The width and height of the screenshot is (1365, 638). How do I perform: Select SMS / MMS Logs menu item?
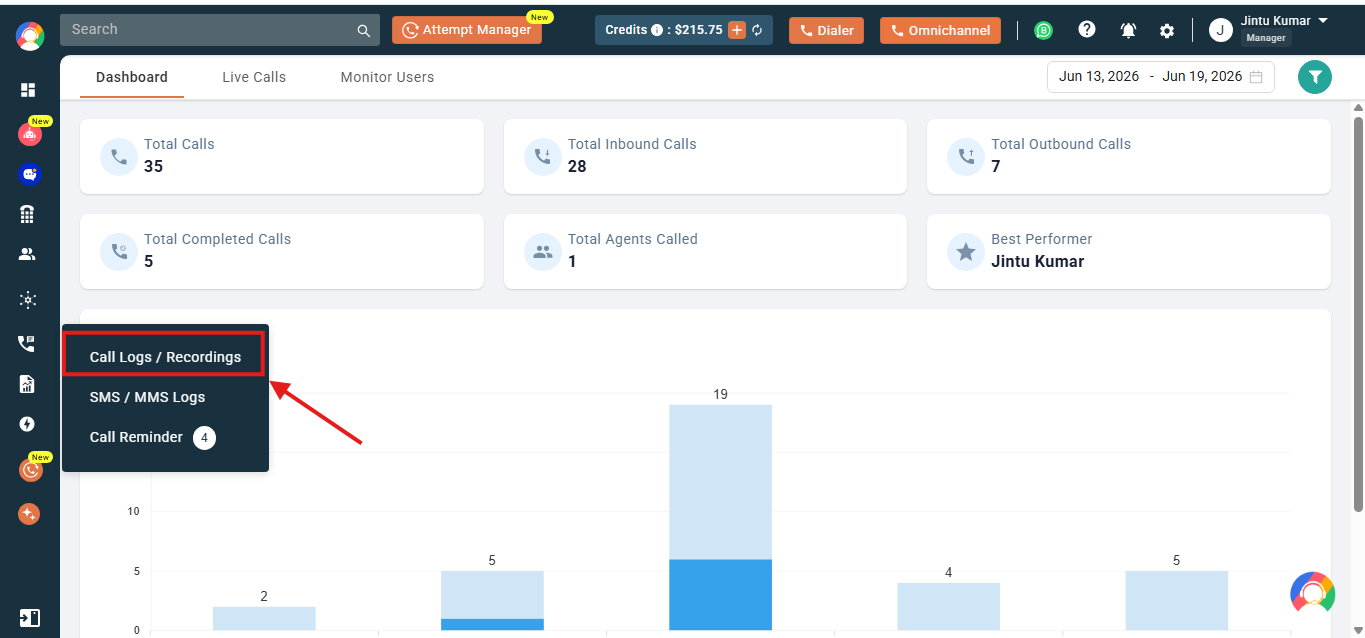point(147,397)
